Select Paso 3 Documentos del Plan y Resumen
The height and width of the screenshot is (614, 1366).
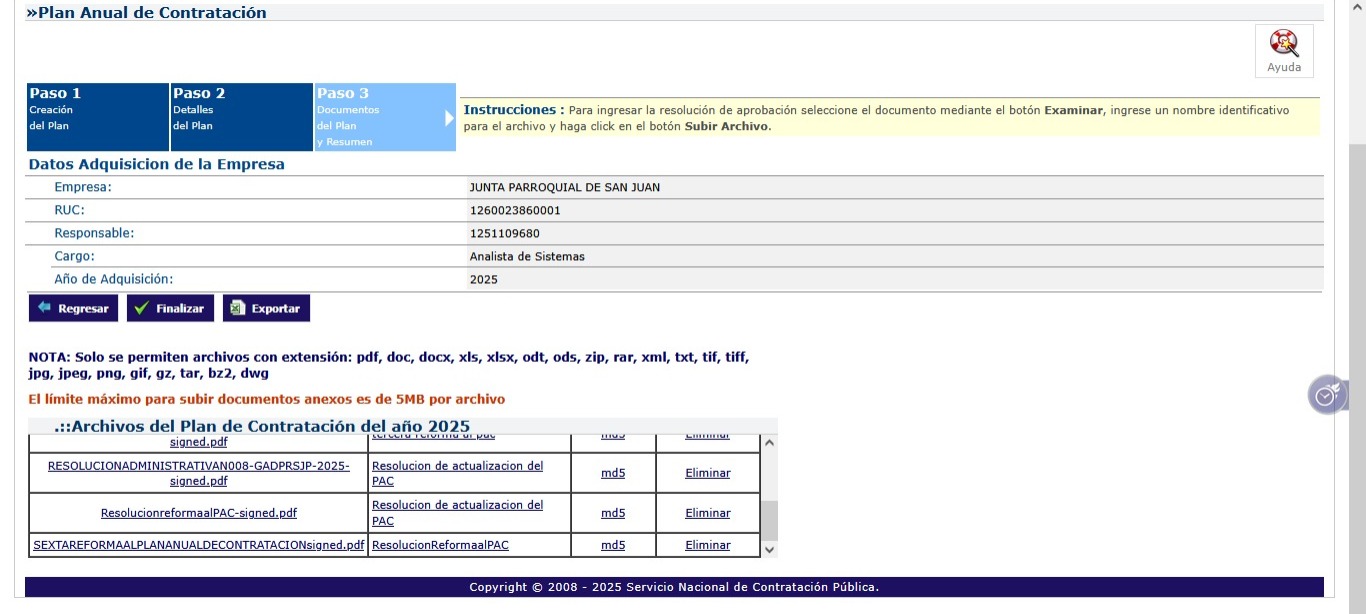point(378,117)
